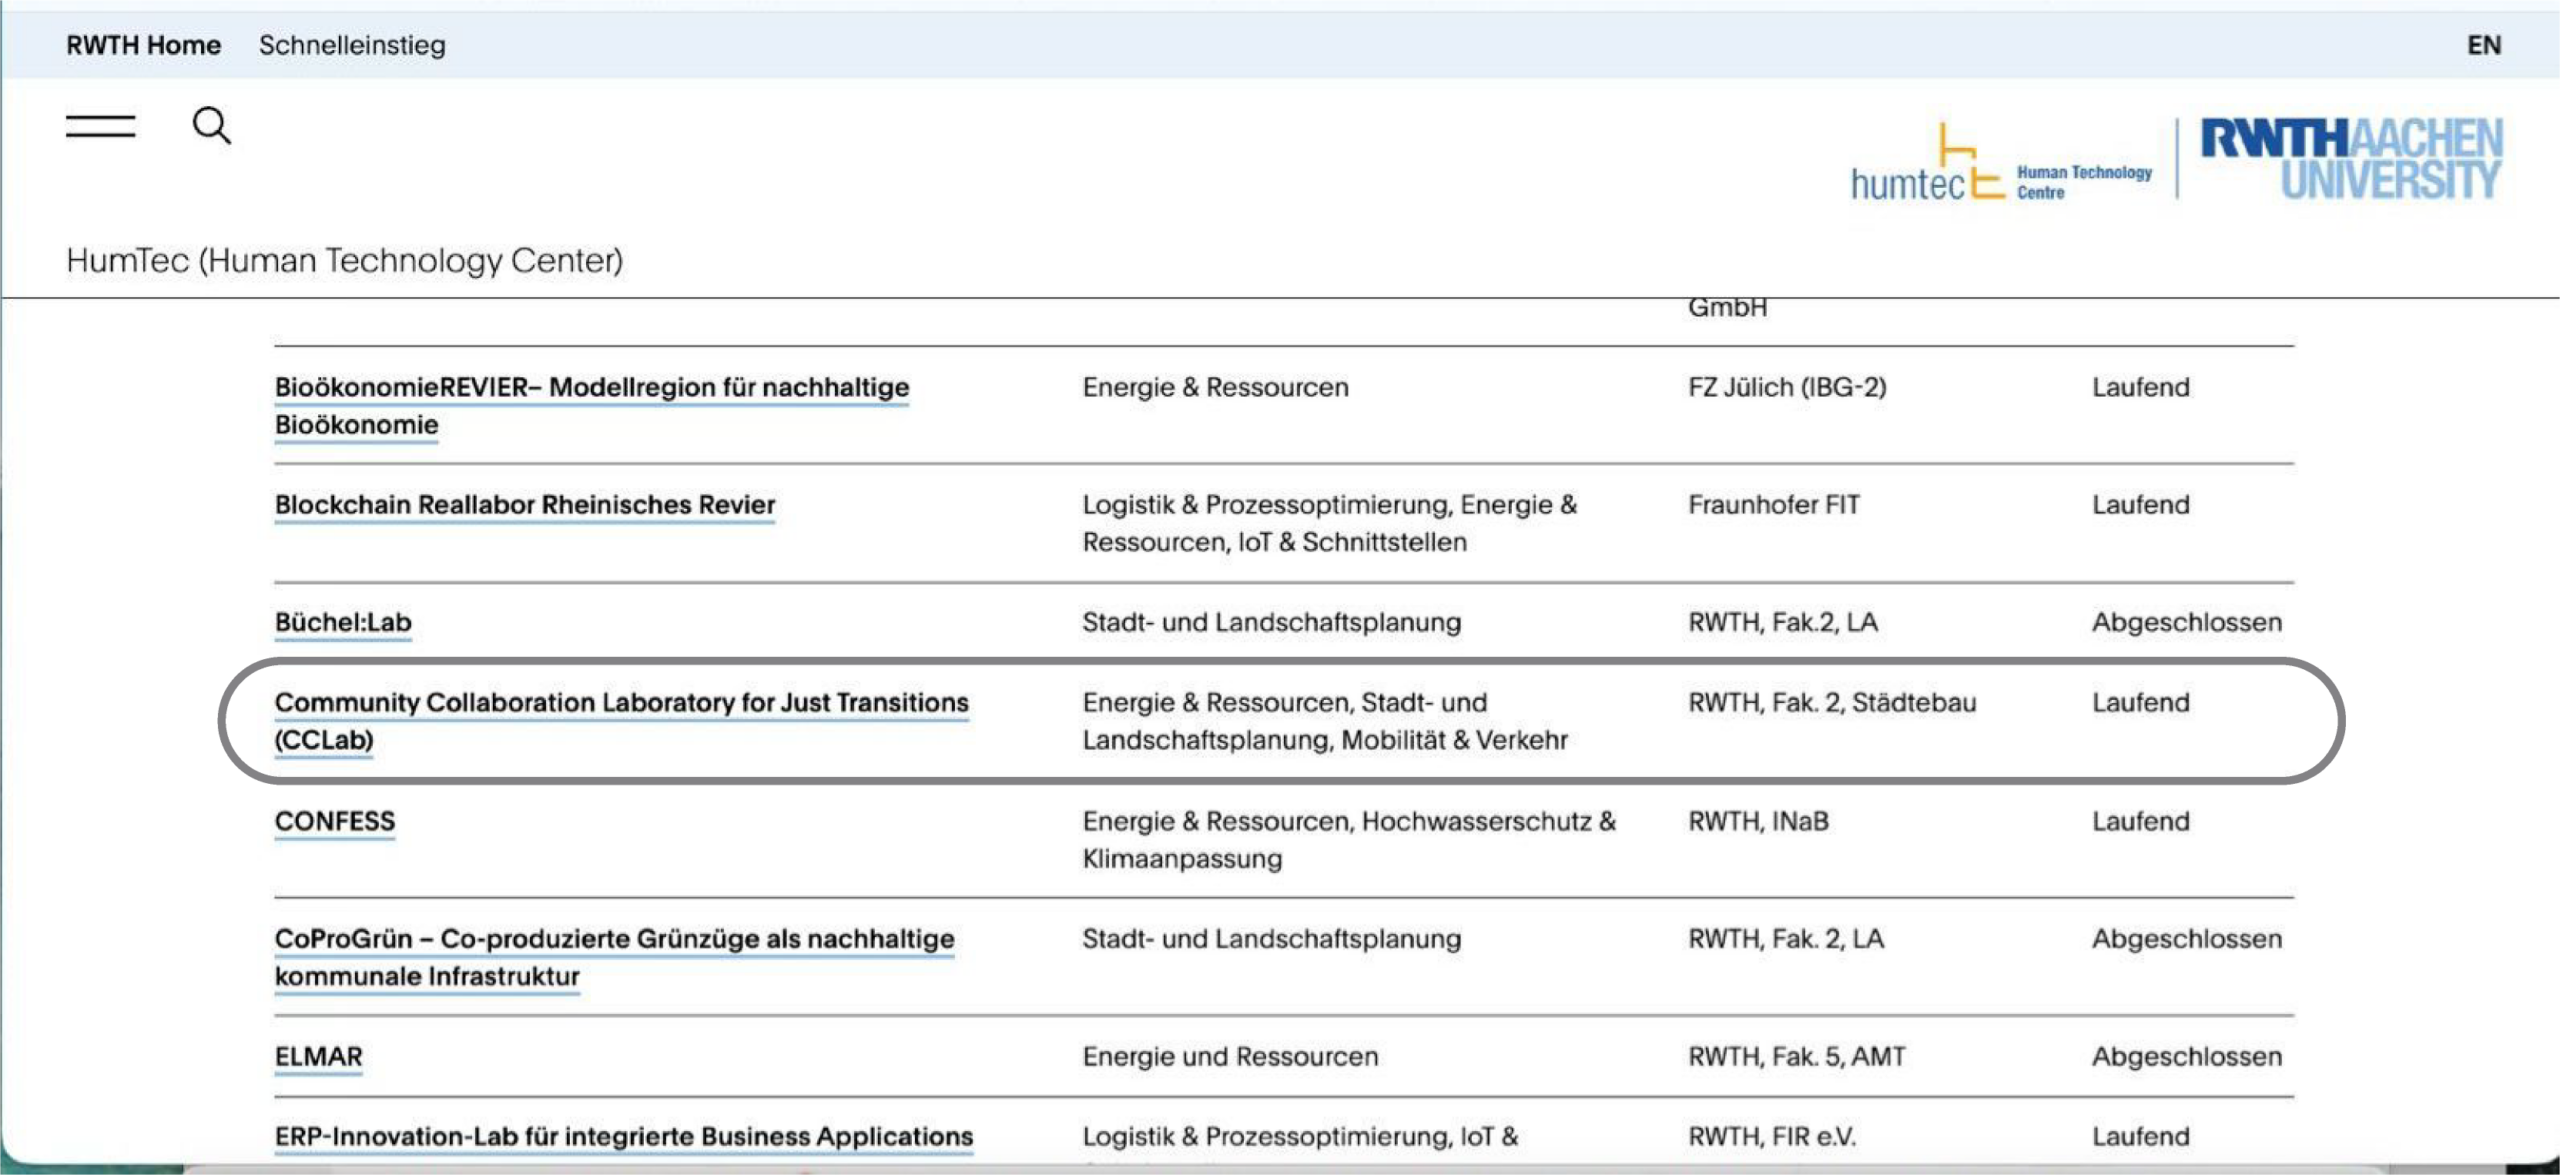
Task: Click the search magnifier icon
Action: click(211, 126)
